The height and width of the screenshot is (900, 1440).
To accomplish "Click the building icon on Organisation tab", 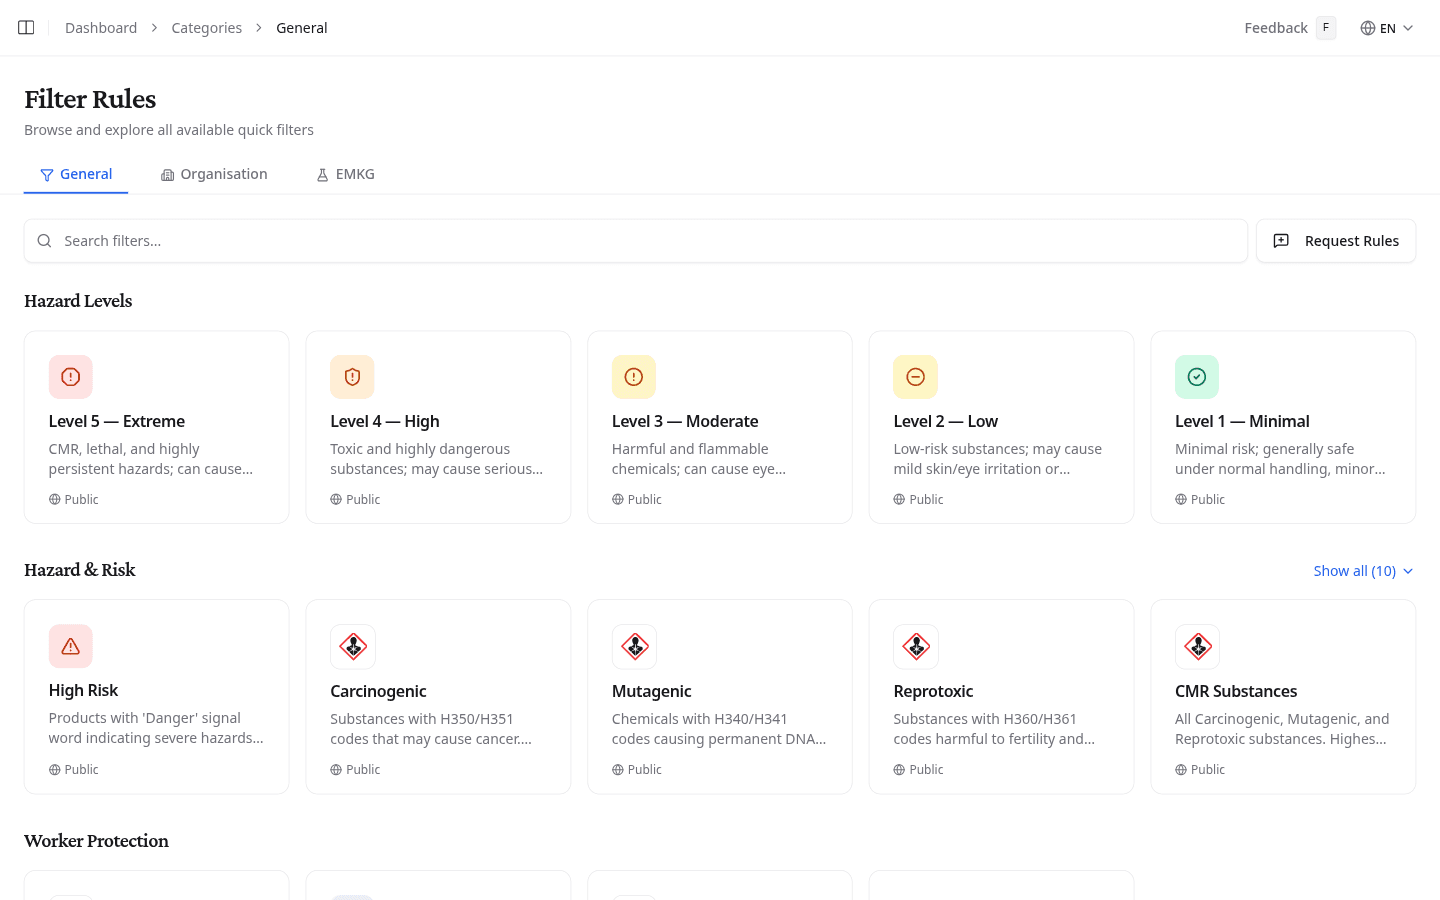I will tap(167, 175).
